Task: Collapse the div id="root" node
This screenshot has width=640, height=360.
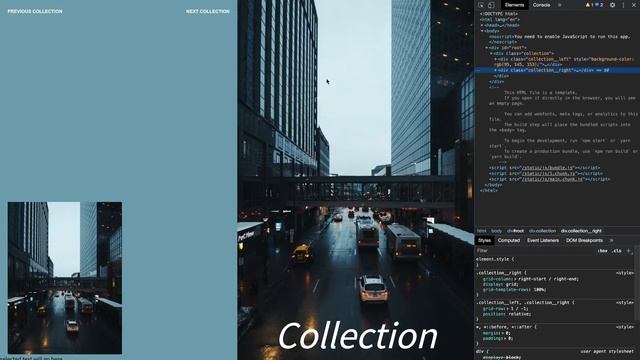Action: click(487, 48)
